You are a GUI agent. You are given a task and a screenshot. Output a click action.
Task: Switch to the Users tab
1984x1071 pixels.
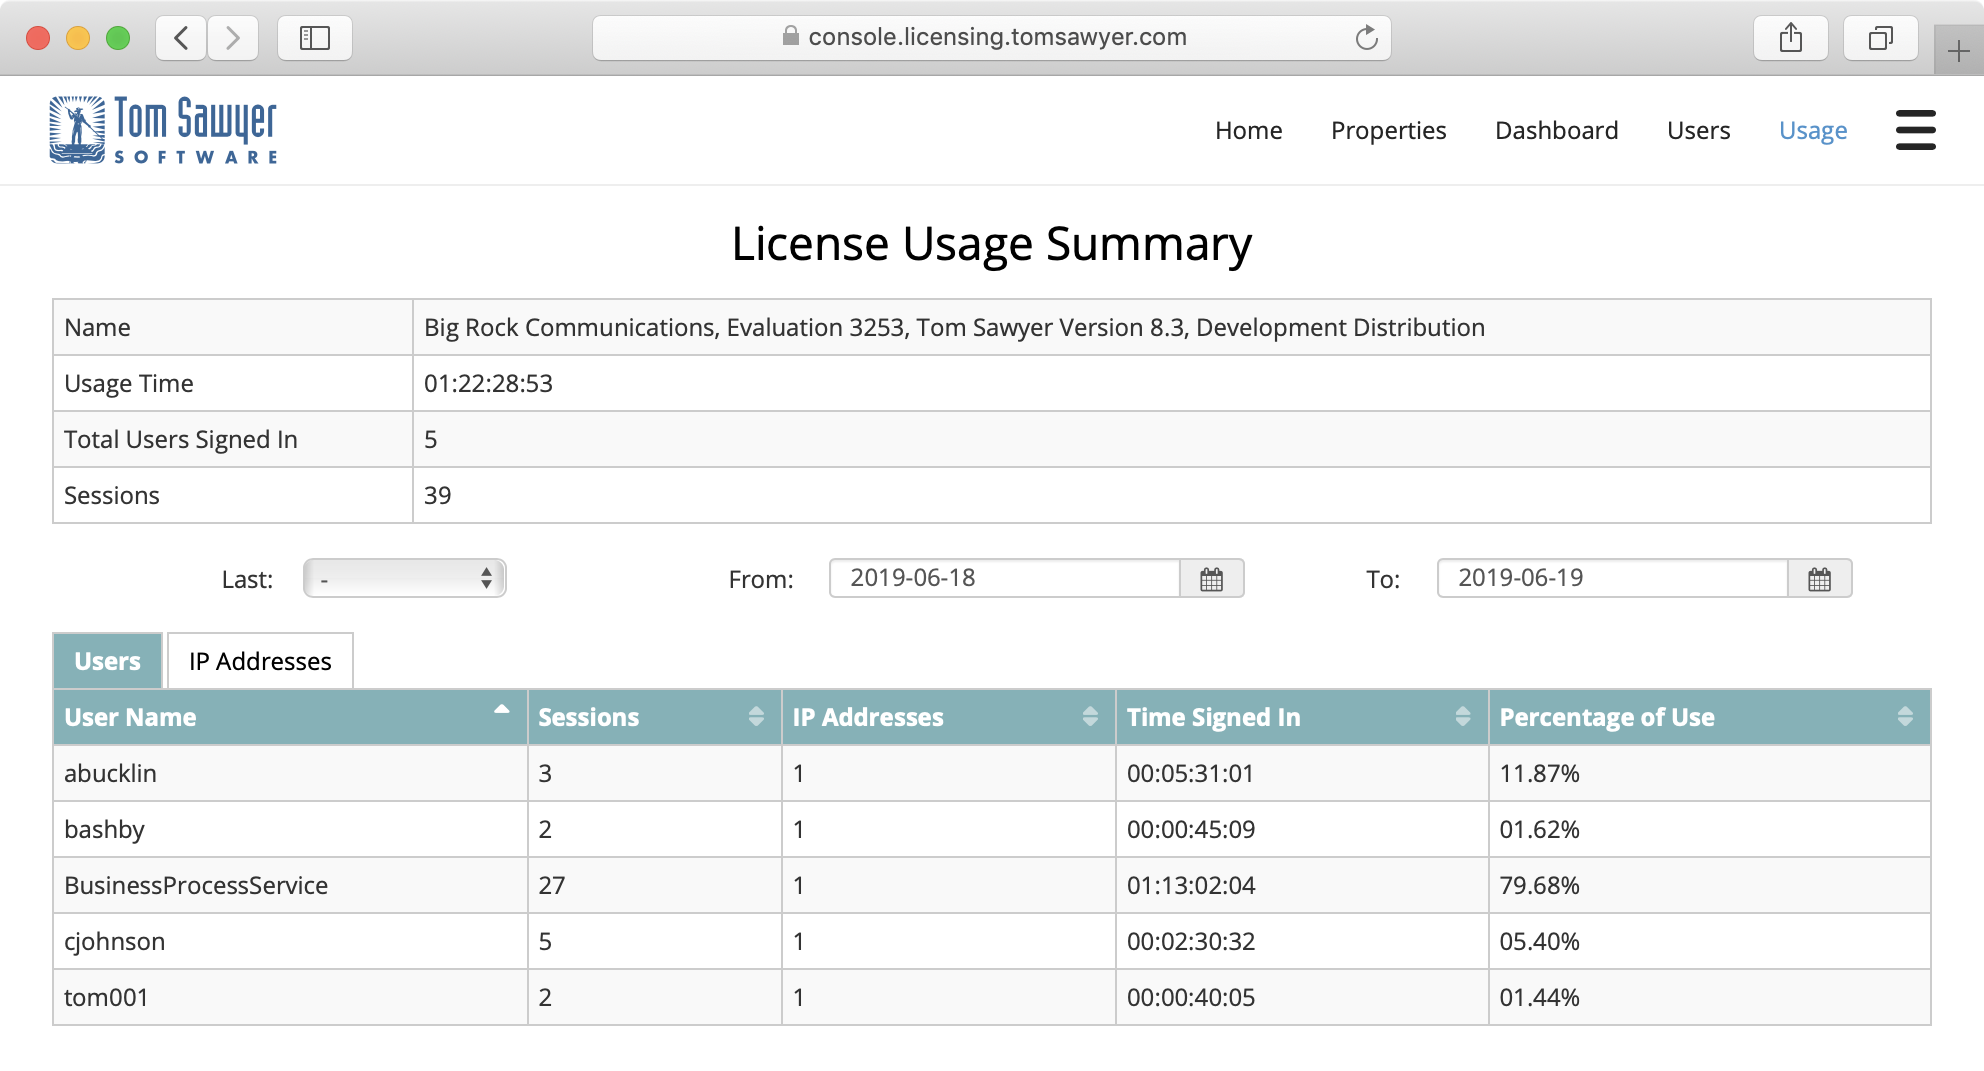click(x=107, y=661)
